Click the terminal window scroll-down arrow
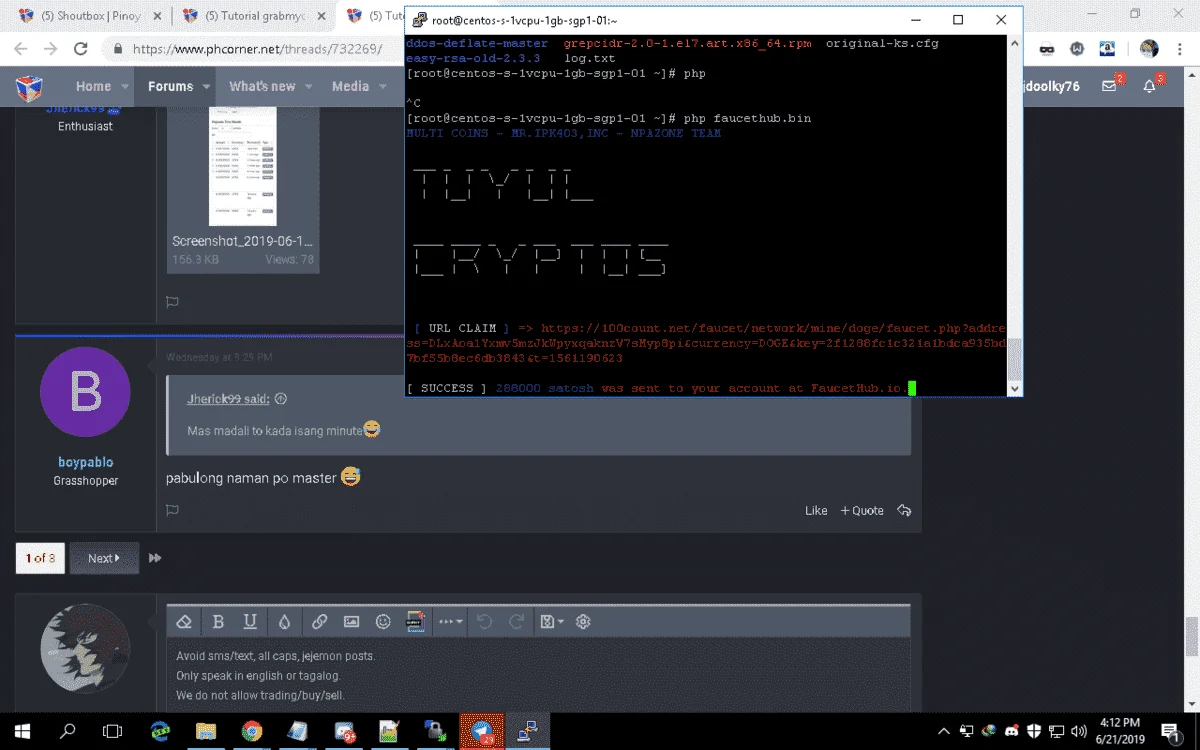 click(x=1014, y=389)
